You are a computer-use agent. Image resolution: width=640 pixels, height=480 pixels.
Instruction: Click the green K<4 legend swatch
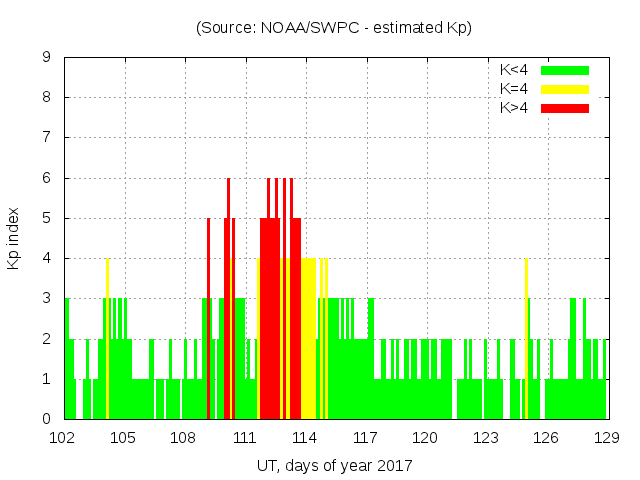[x=565, y=70]
